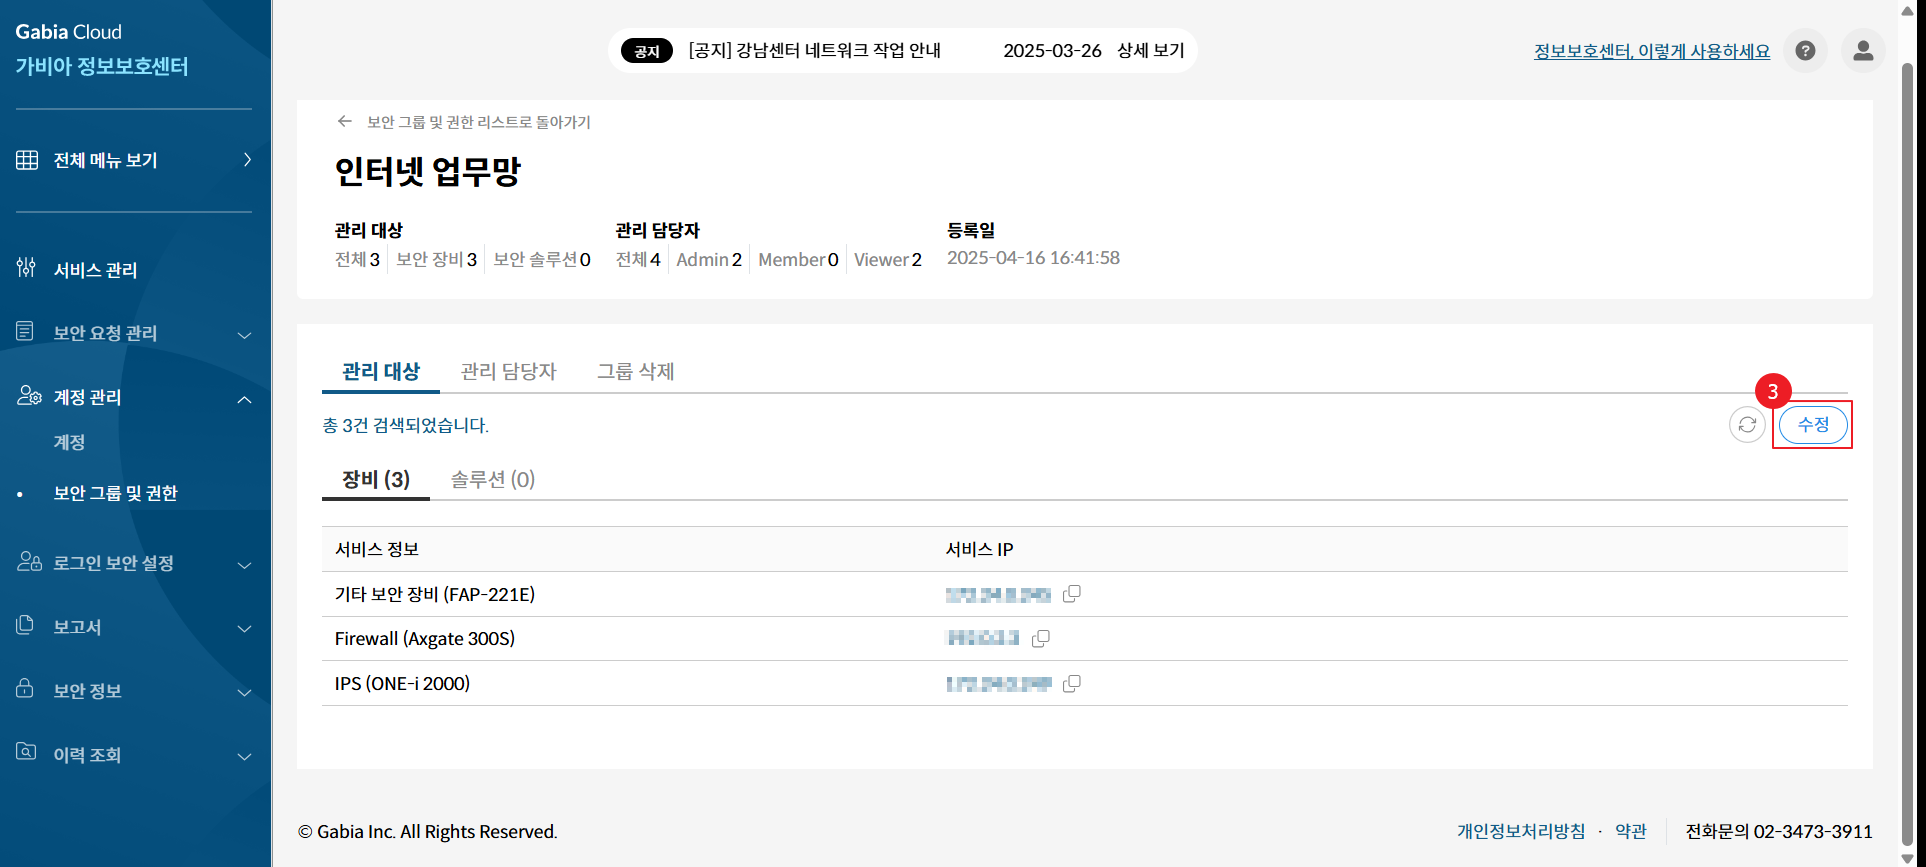The height and width of the screenshot is (867, 1926).
Task: Click the 서비스 관리 sliders icon
Action: coord(26,268)
